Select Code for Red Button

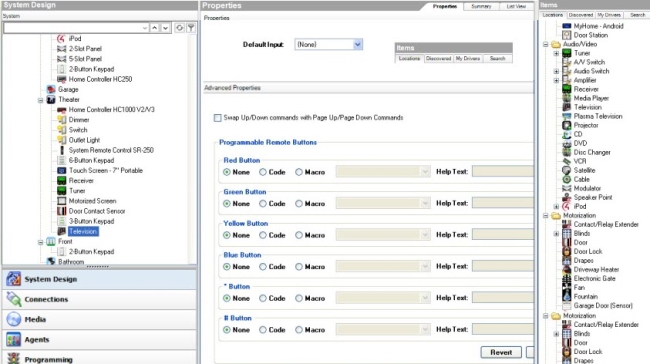[x=263, y=172]
